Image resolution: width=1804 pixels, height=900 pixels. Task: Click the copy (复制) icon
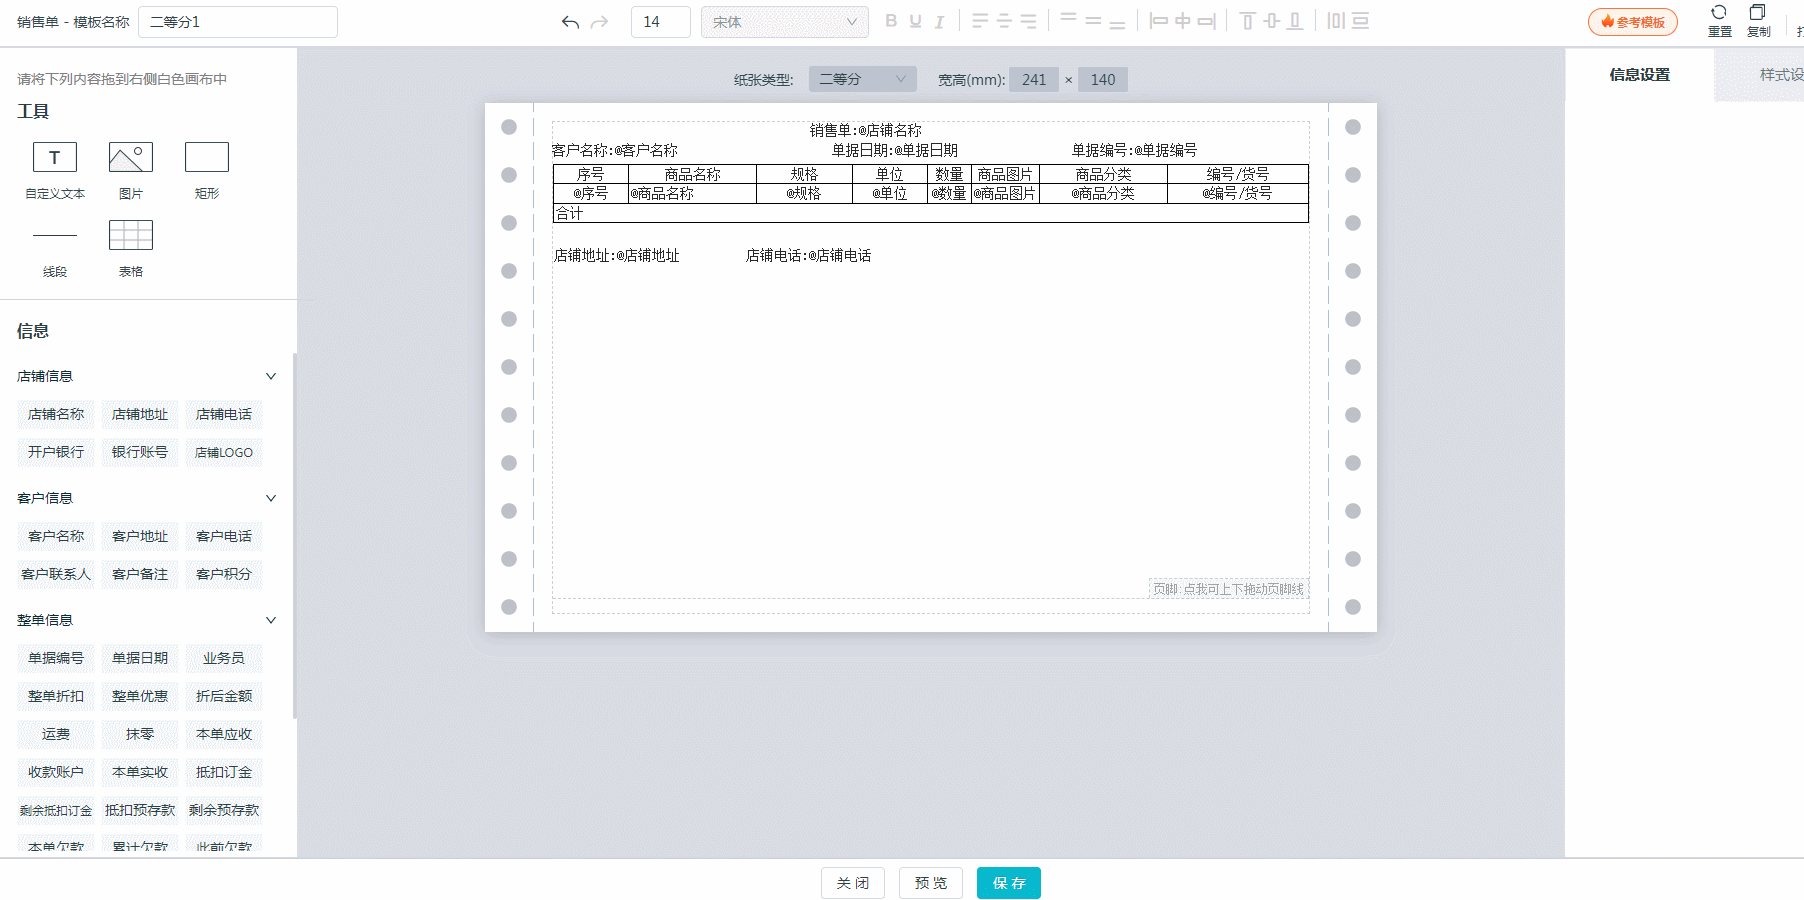point(1757,14)
